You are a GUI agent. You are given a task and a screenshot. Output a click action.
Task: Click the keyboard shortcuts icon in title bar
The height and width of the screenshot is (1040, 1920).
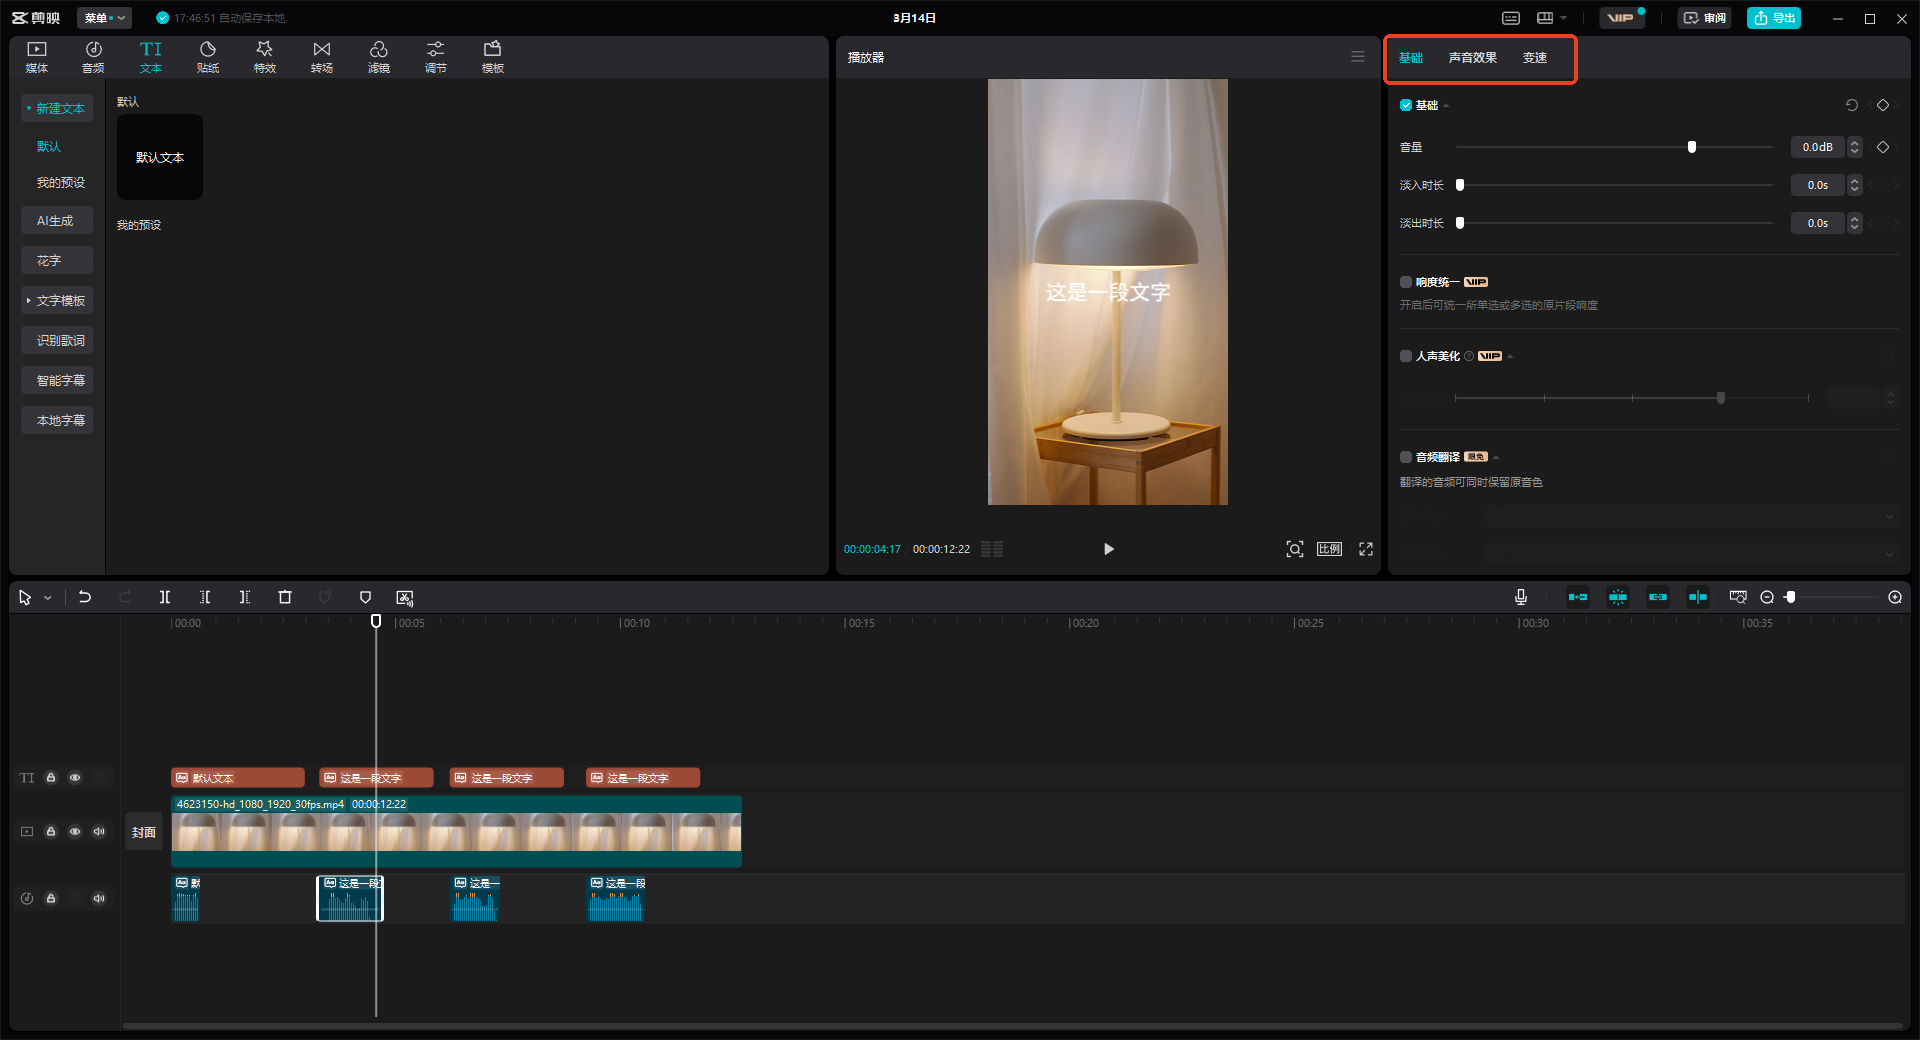coord(1511,18)
